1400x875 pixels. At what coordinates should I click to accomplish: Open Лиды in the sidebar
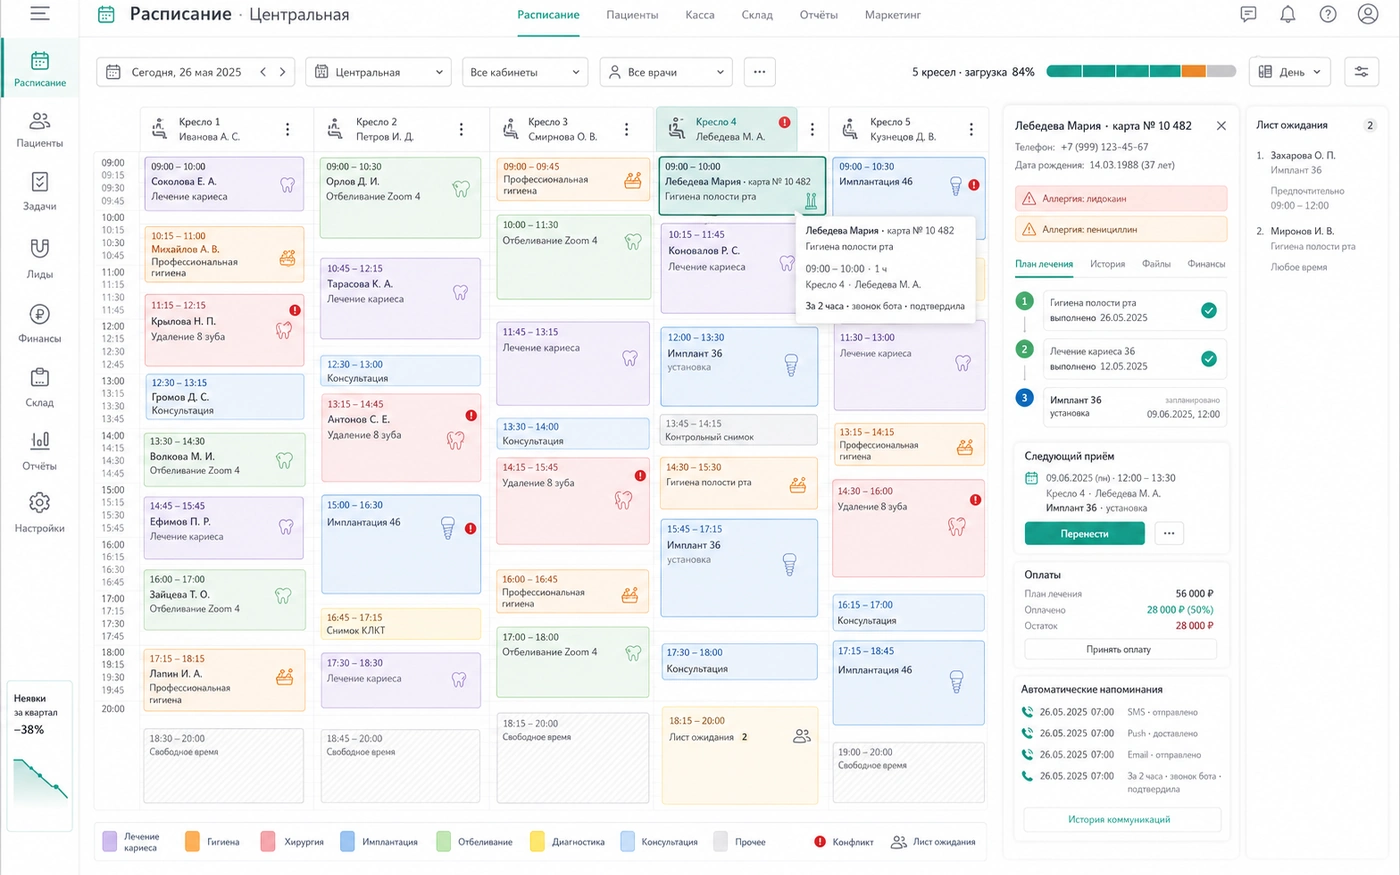click(40, 259)
